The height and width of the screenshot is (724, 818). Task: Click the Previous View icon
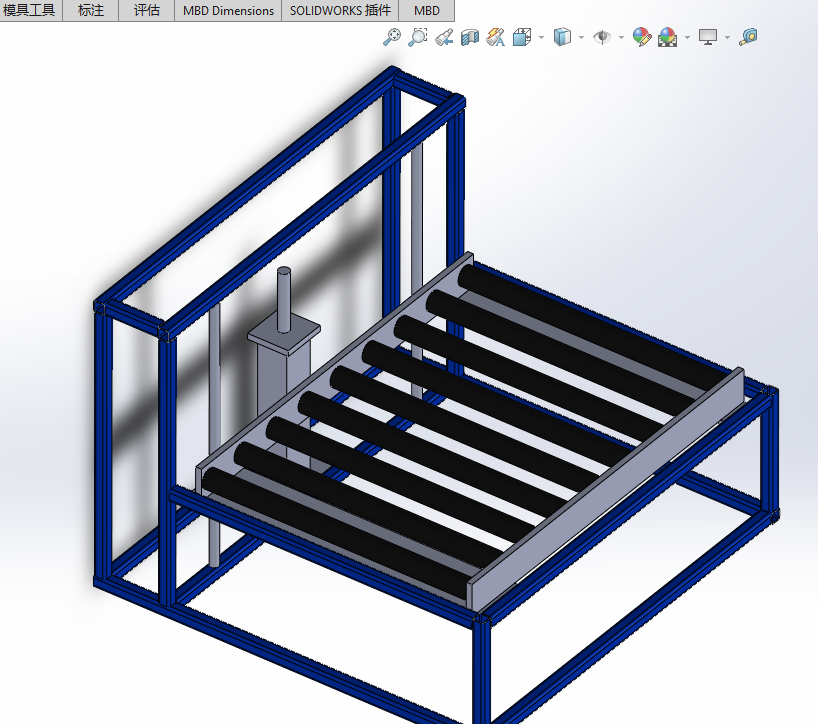[444, 38]
